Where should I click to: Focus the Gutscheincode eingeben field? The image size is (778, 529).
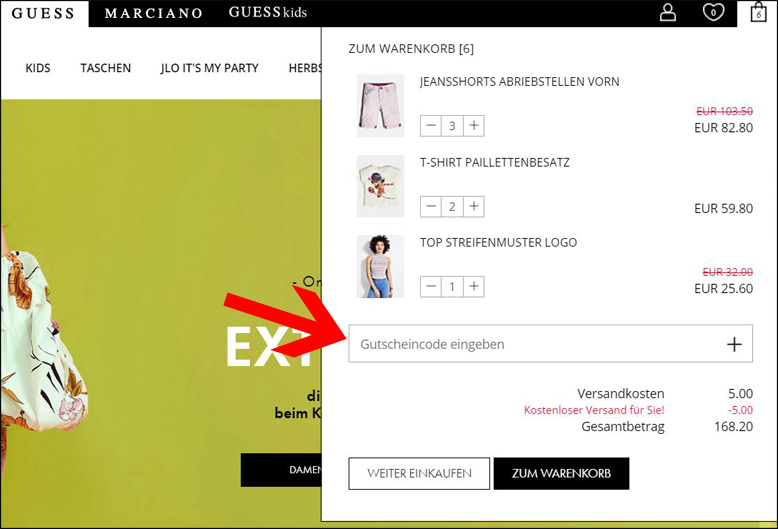pyautogui.click(x=550, y=344)
